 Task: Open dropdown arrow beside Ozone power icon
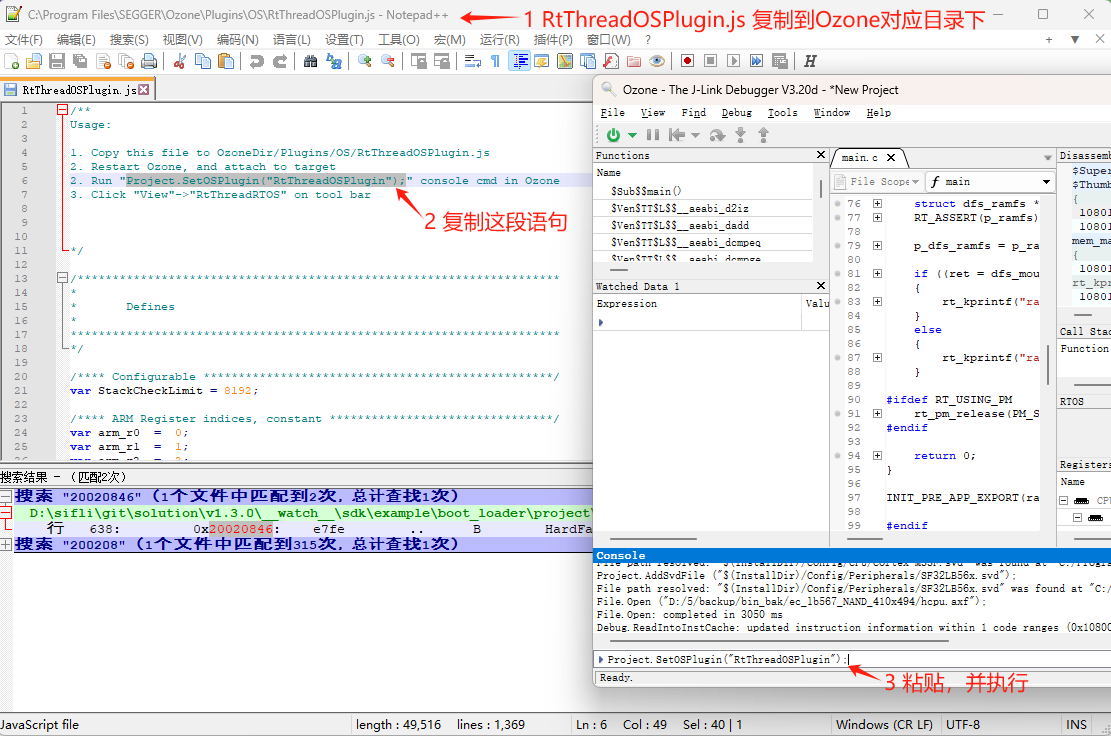[x=632, y=135]
